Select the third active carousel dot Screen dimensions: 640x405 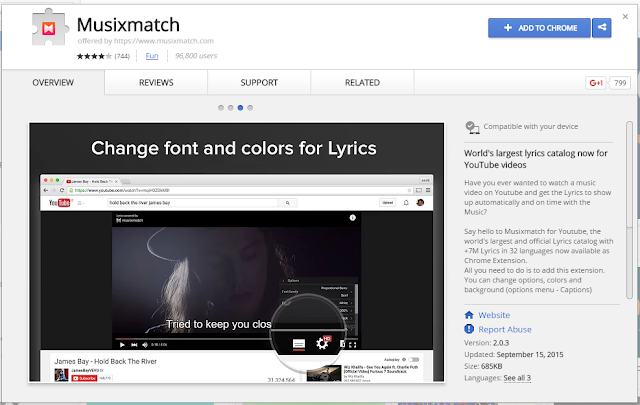tap(240, 108)
